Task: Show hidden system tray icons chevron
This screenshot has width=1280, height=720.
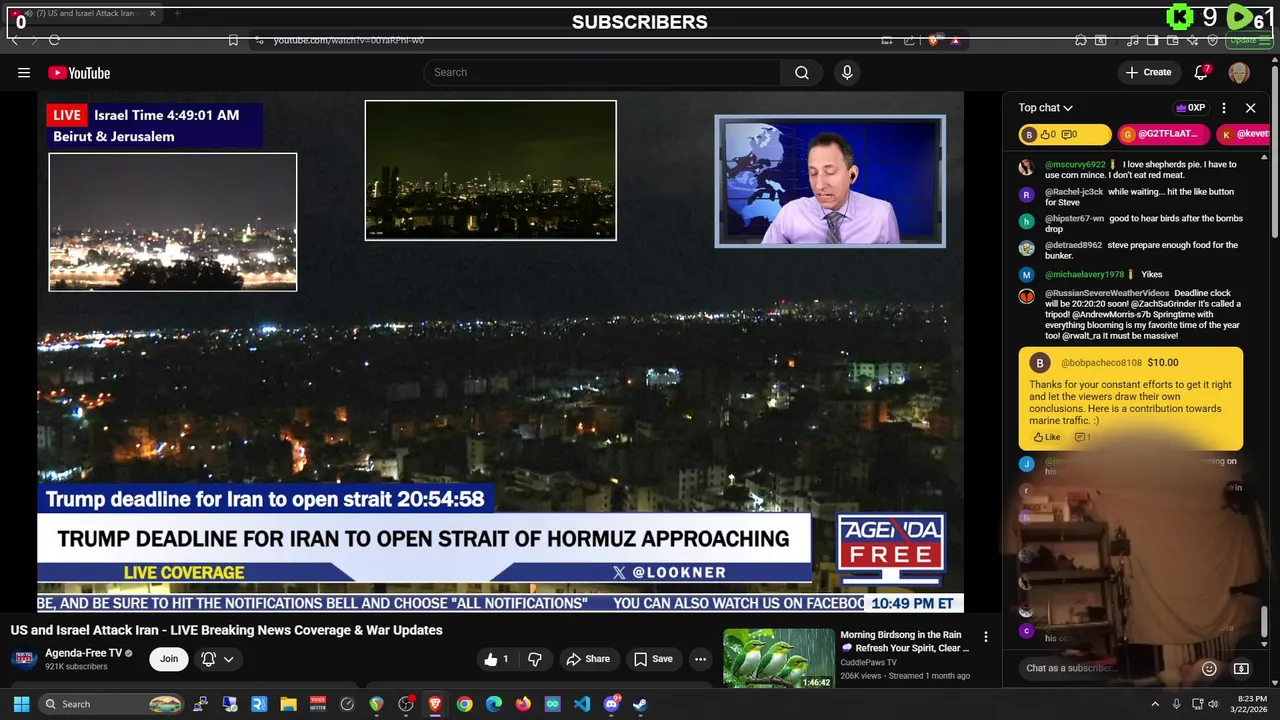Action: [x=1155, y=704]
